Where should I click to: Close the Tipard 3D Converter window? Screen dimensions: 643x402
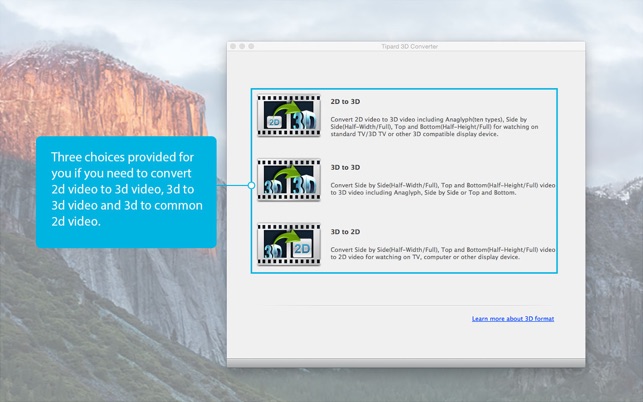(233, 46)
